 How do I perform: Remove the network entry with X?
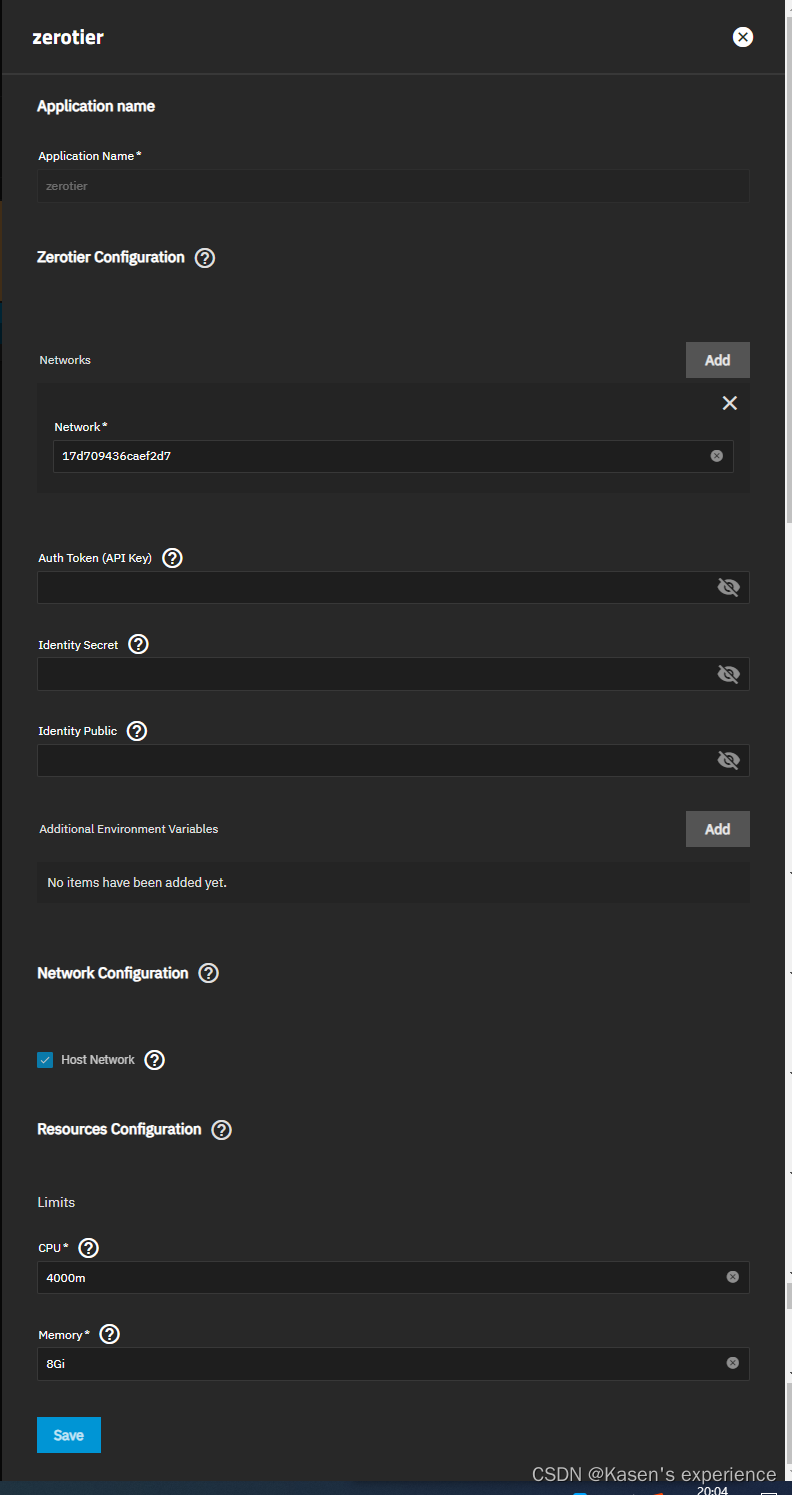(x=730, y=403)
